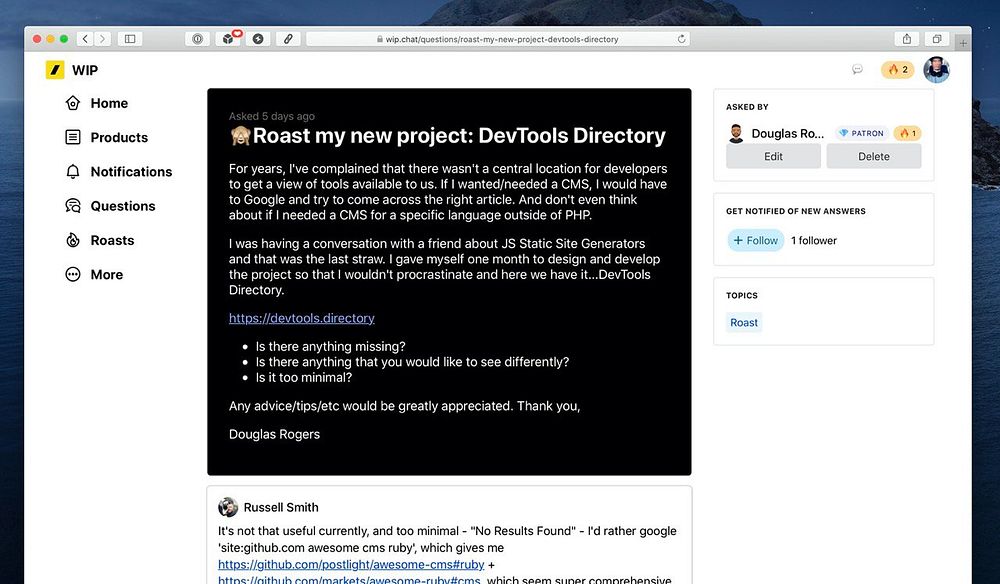Open the flame streak badge showing 2
Screen dimensions: 1000x584
(897, 69)
